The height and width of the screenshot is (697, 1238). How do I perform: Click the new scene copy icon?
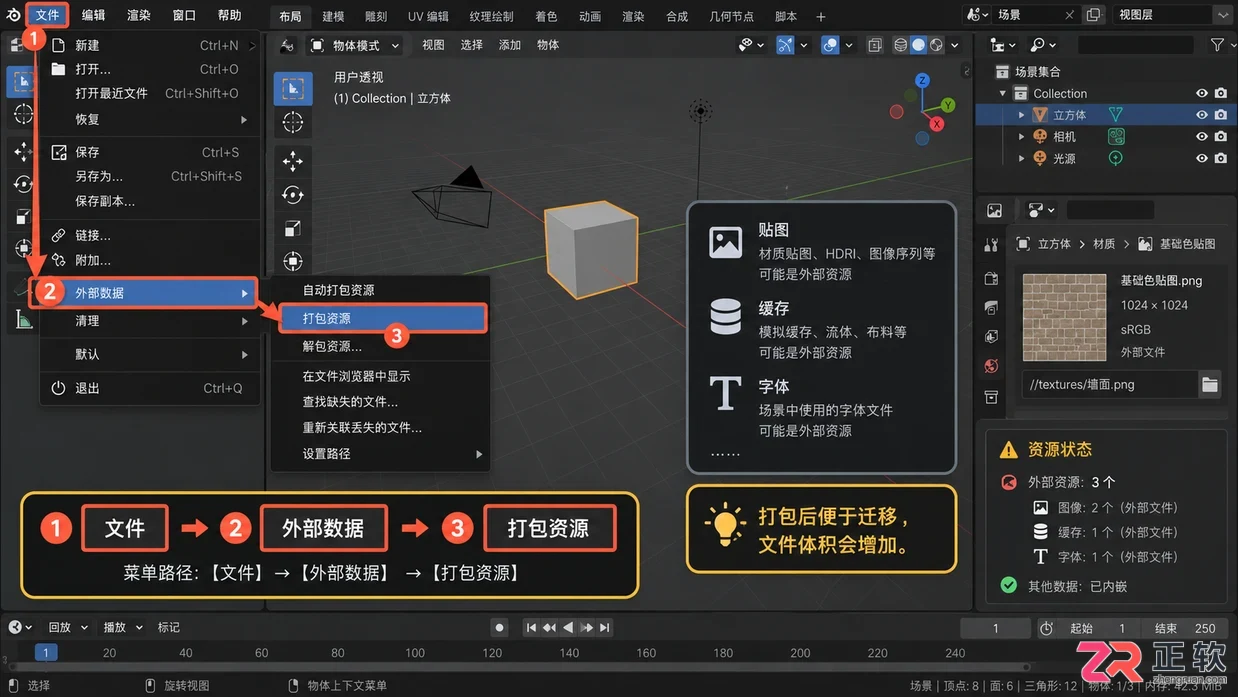[x=1093, y=15]
